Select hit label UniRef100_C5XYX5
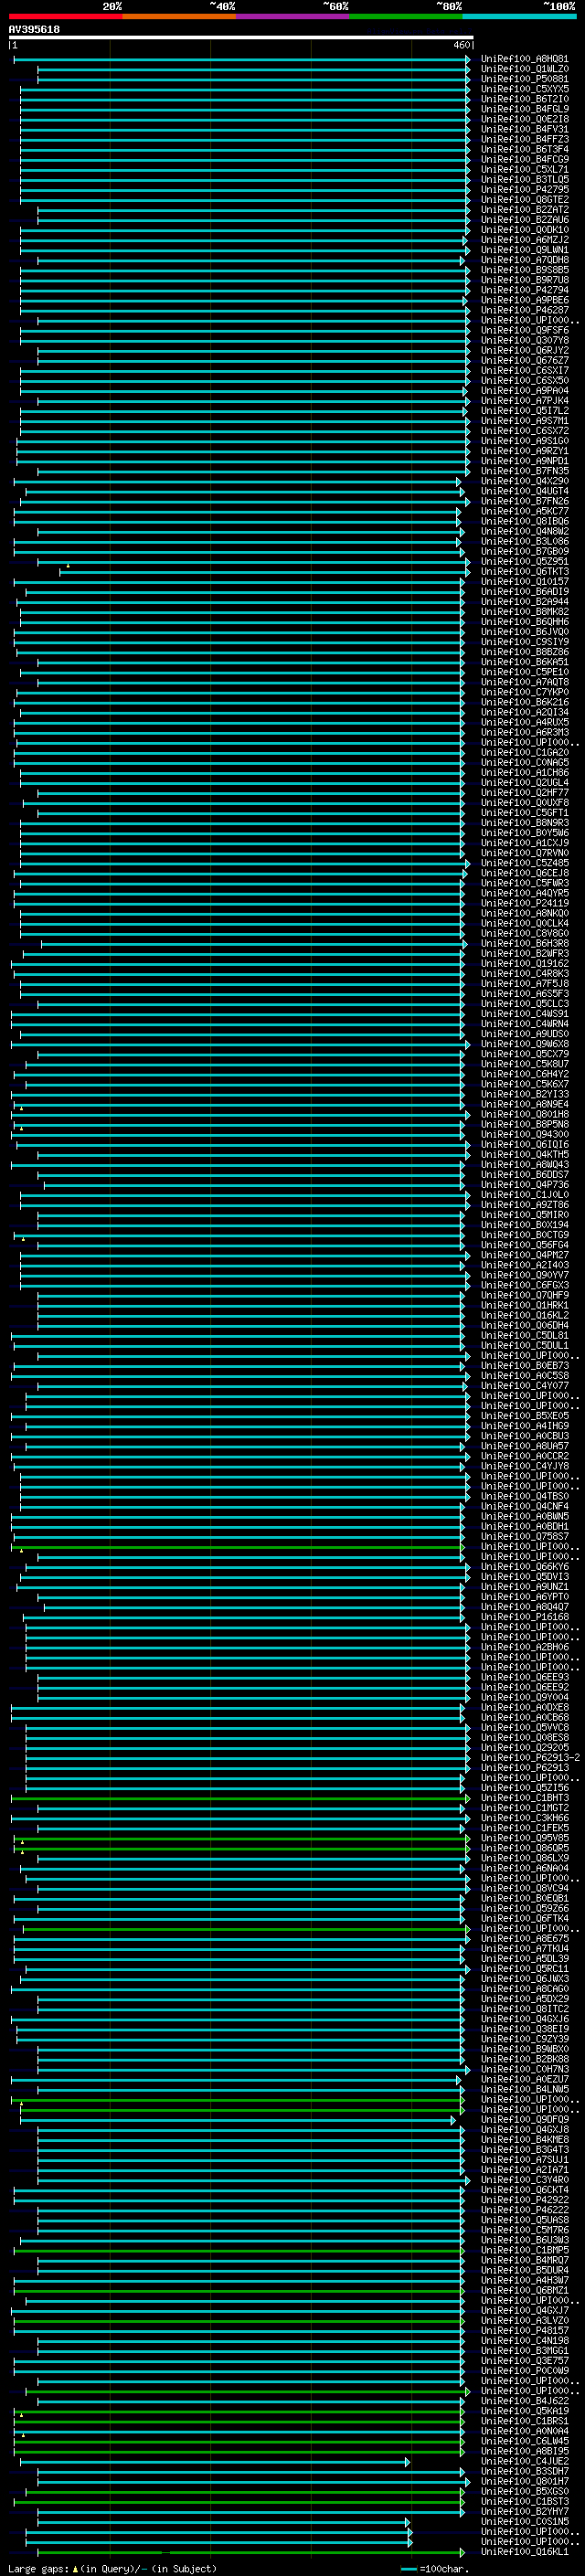Viewport: 585px width, 2576px height. pyautogui.click(x=524, y=89)
